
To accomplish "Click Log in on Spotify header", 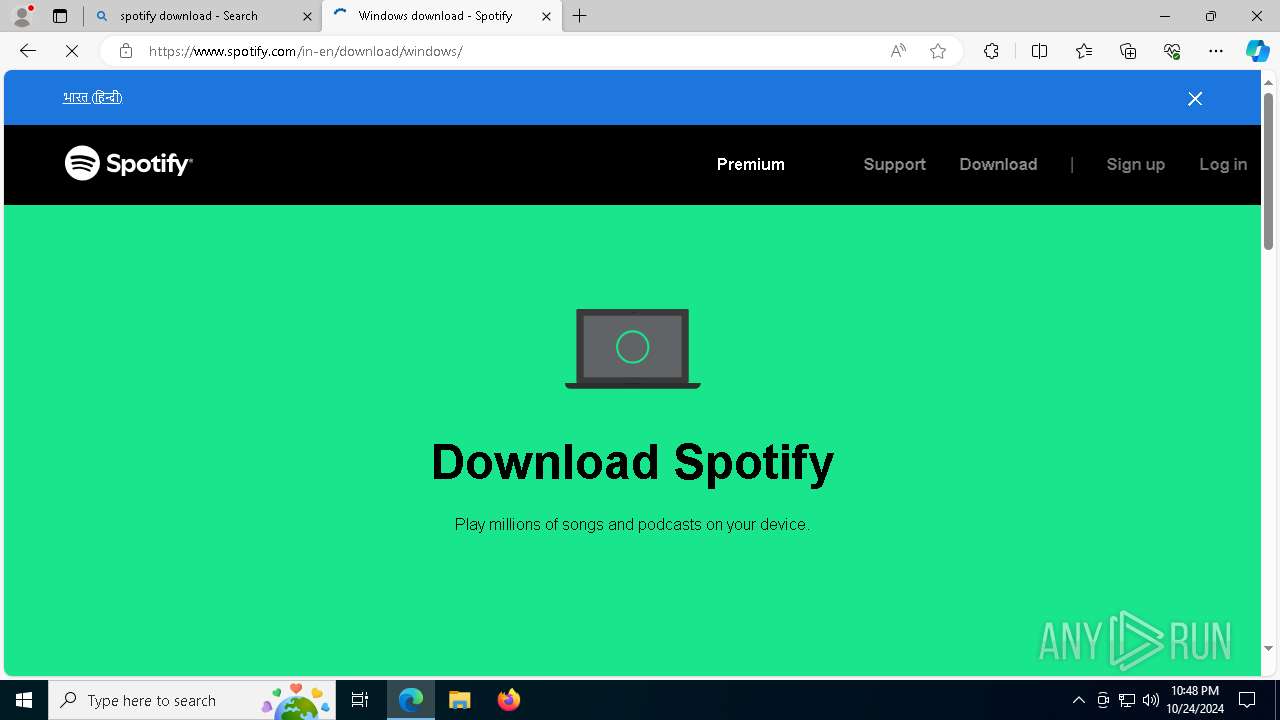I will pyautogui.click(x=1223, y=164).
